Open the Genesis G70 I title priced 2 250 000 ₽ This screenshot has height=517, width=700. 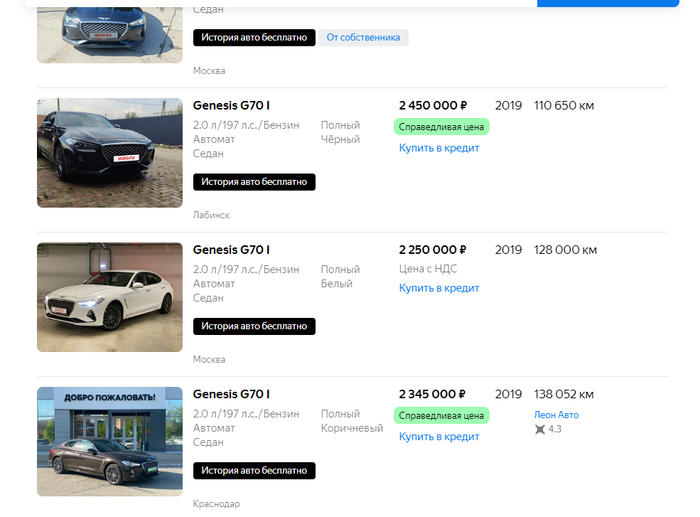click(x=231, y=249)
